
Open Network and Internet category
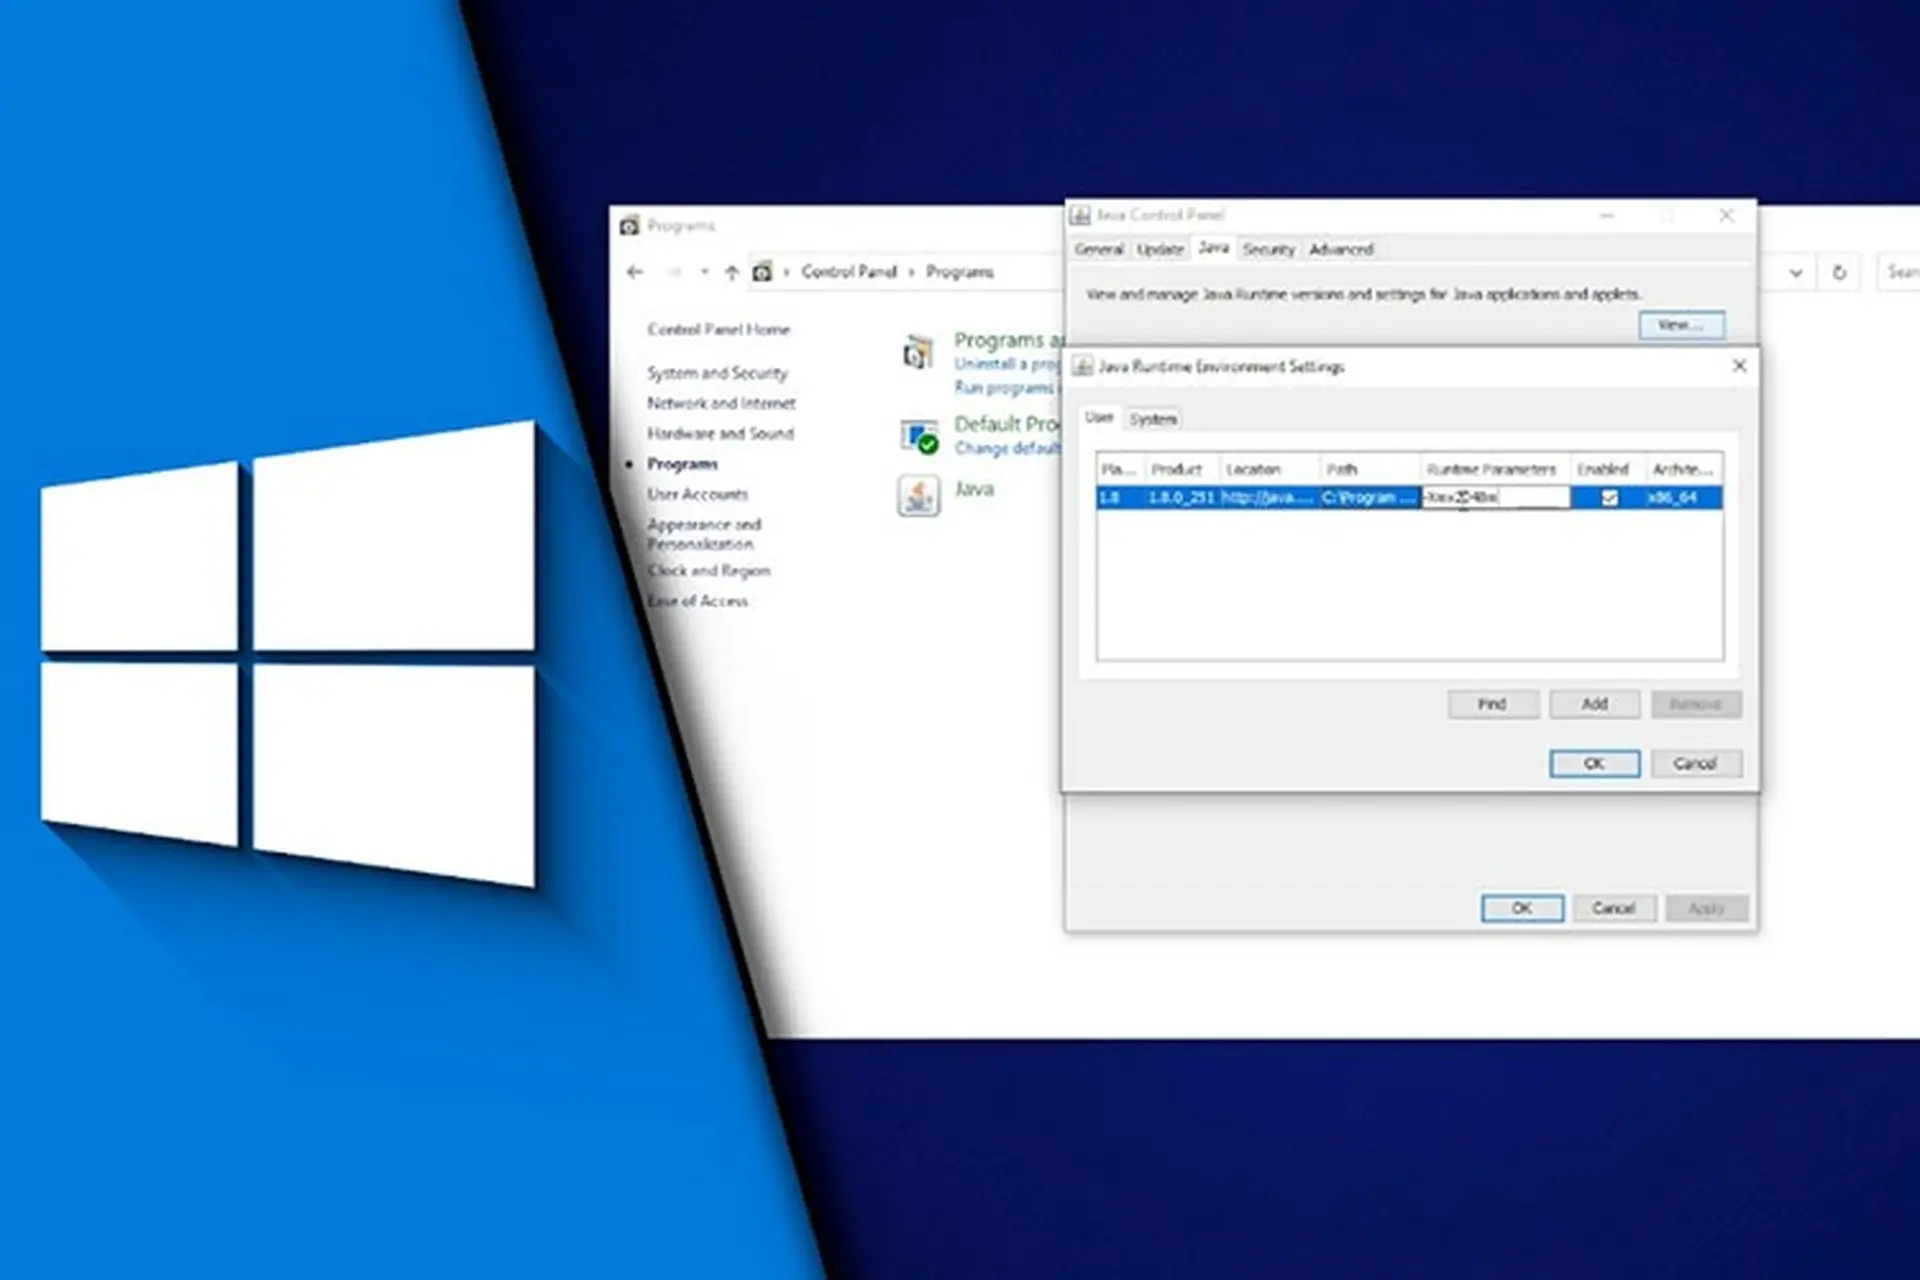(721, 403)
